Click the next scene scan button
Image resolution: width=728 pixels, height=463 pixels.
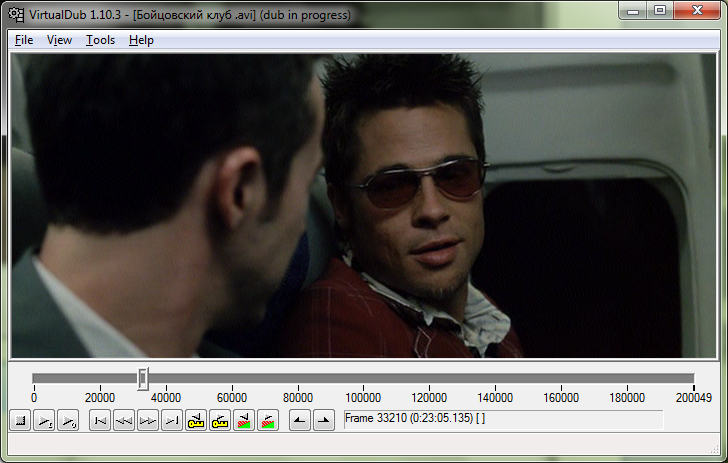click(268, 421)
